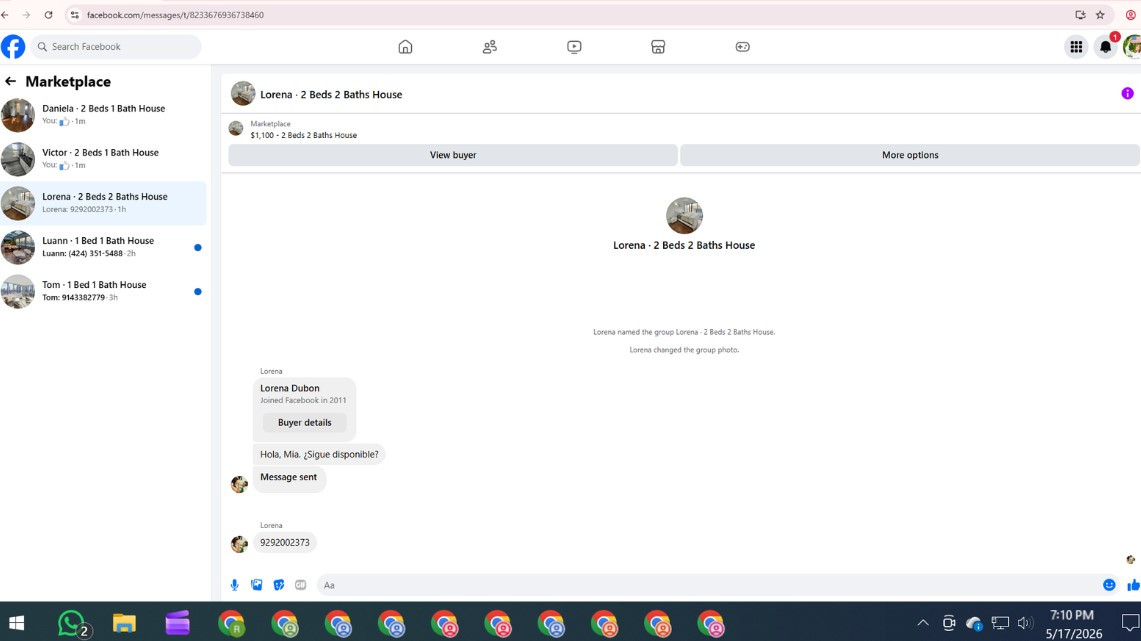The height and width of the screenshot is (641, 1141).
Task: Click the Search Facebook field
Action: coord(116,47)
